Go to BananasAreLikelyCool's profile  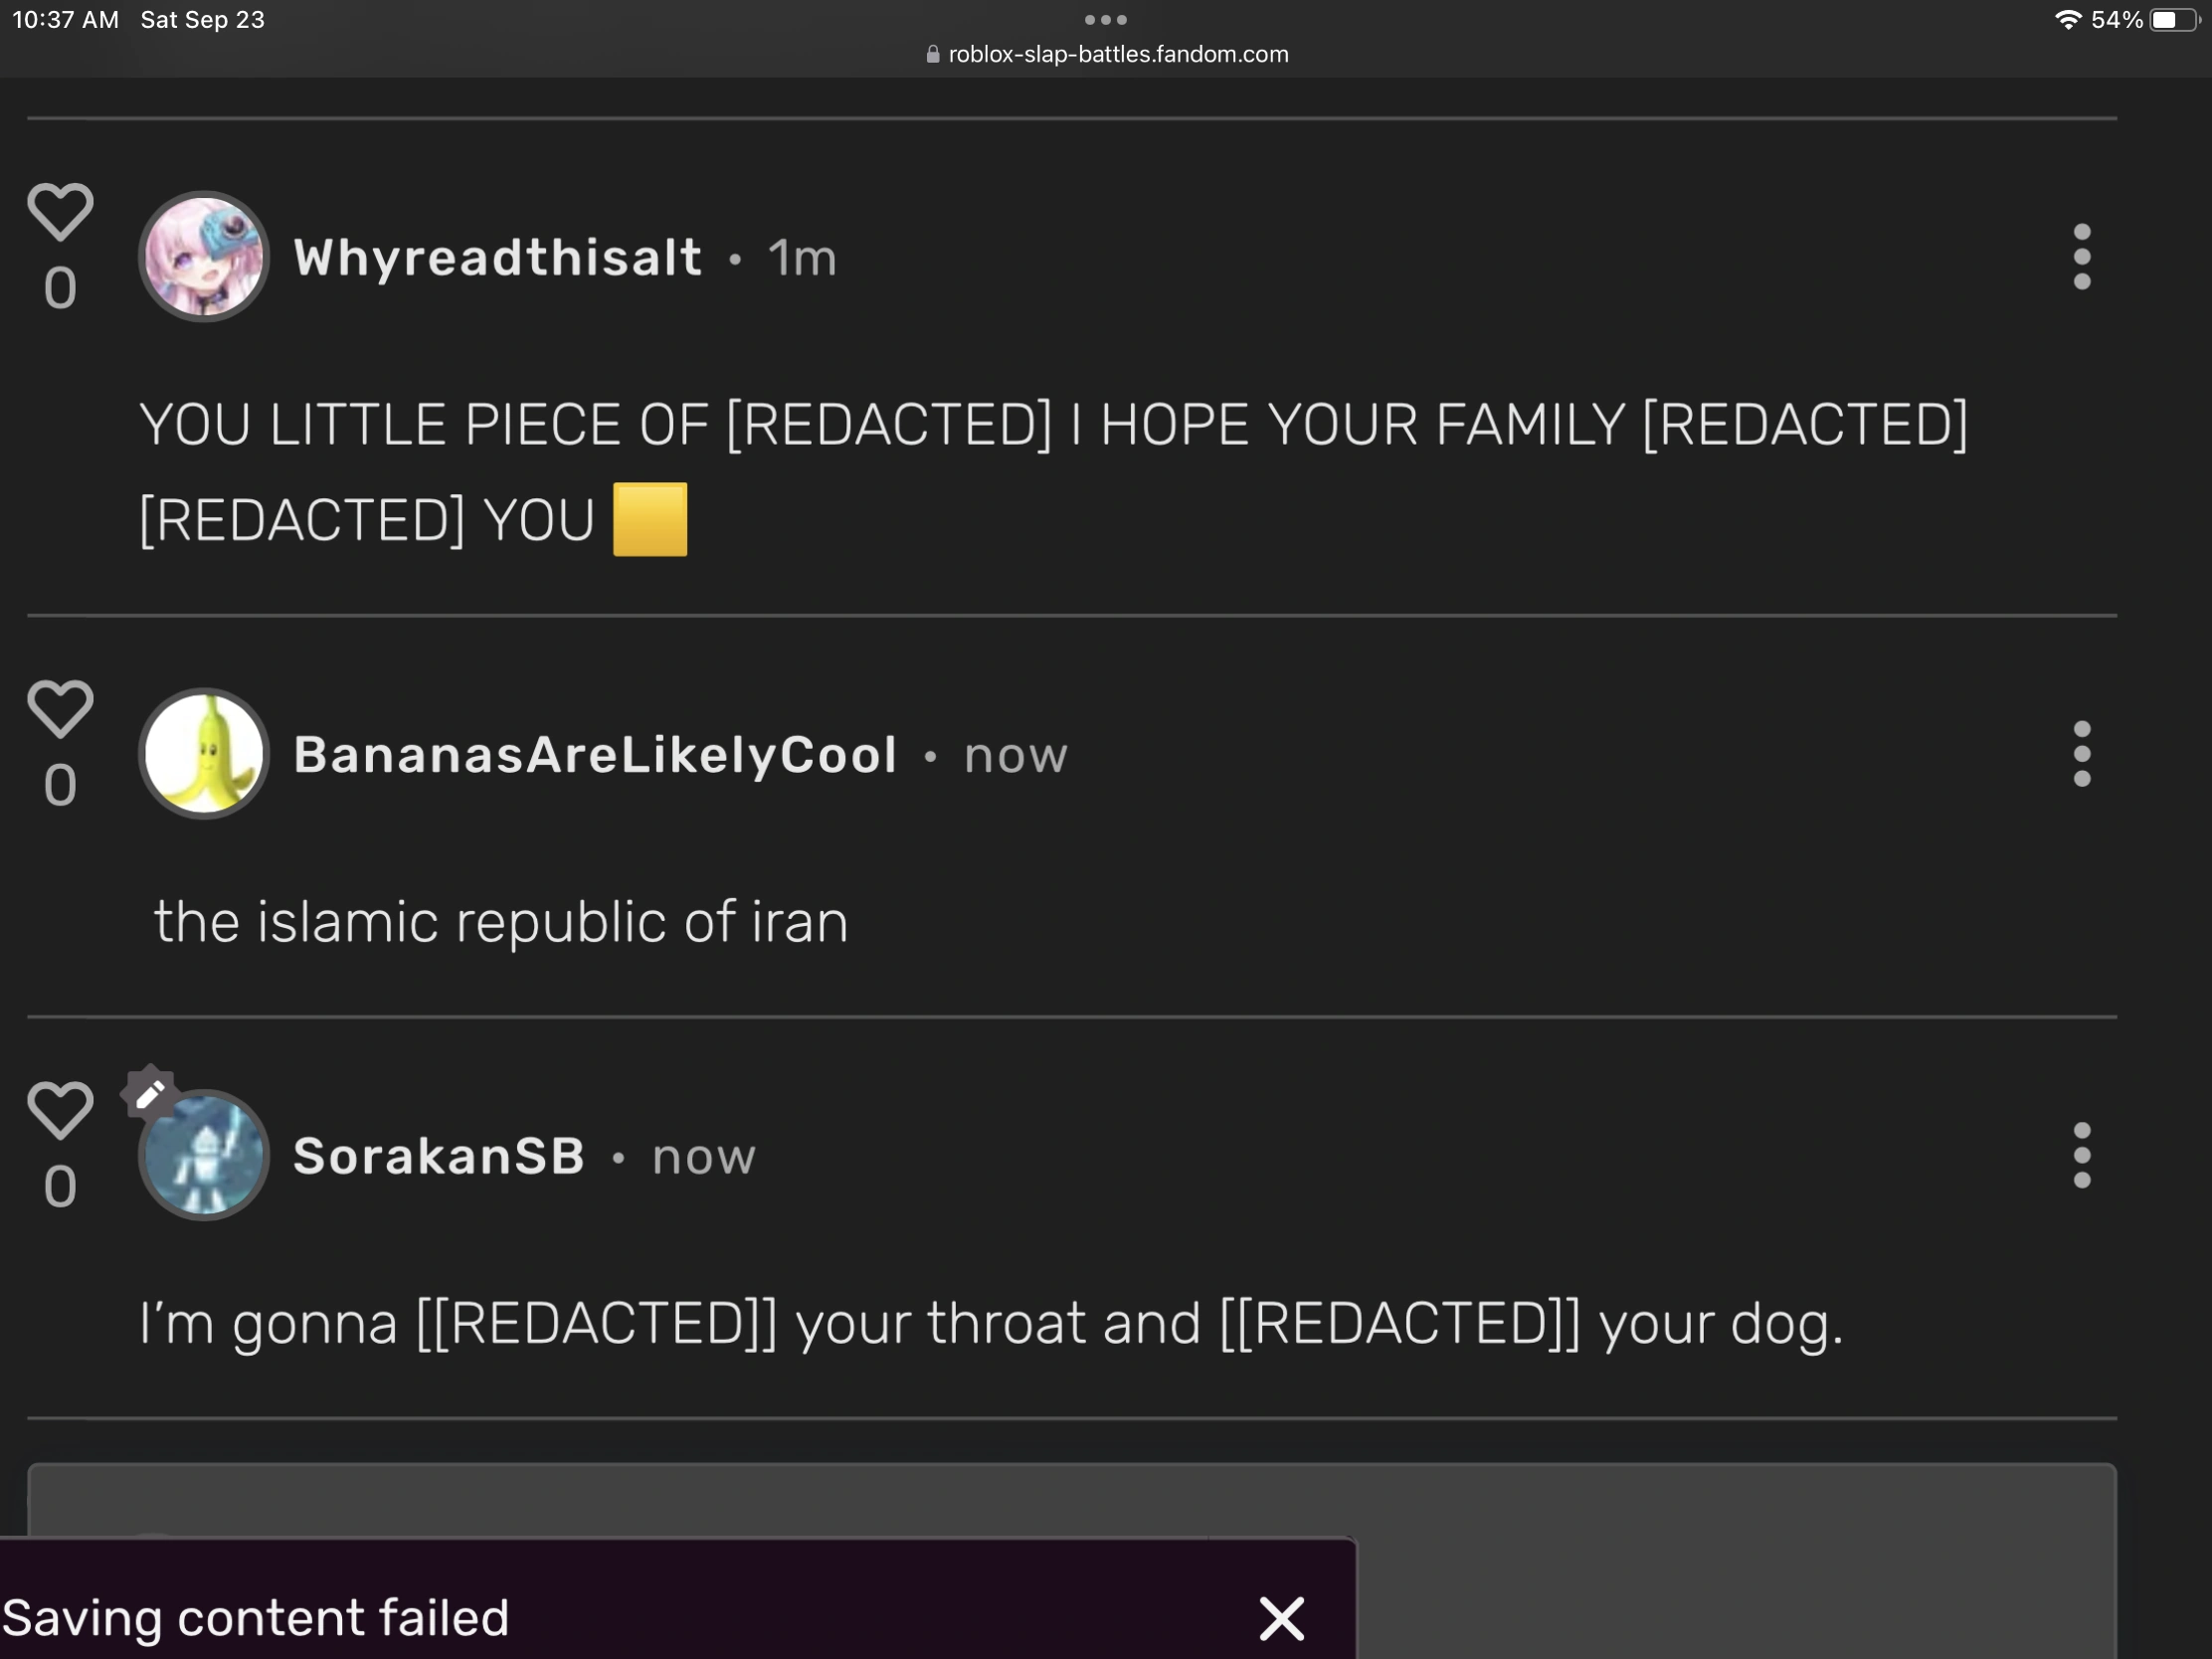(x=595, y=755)
